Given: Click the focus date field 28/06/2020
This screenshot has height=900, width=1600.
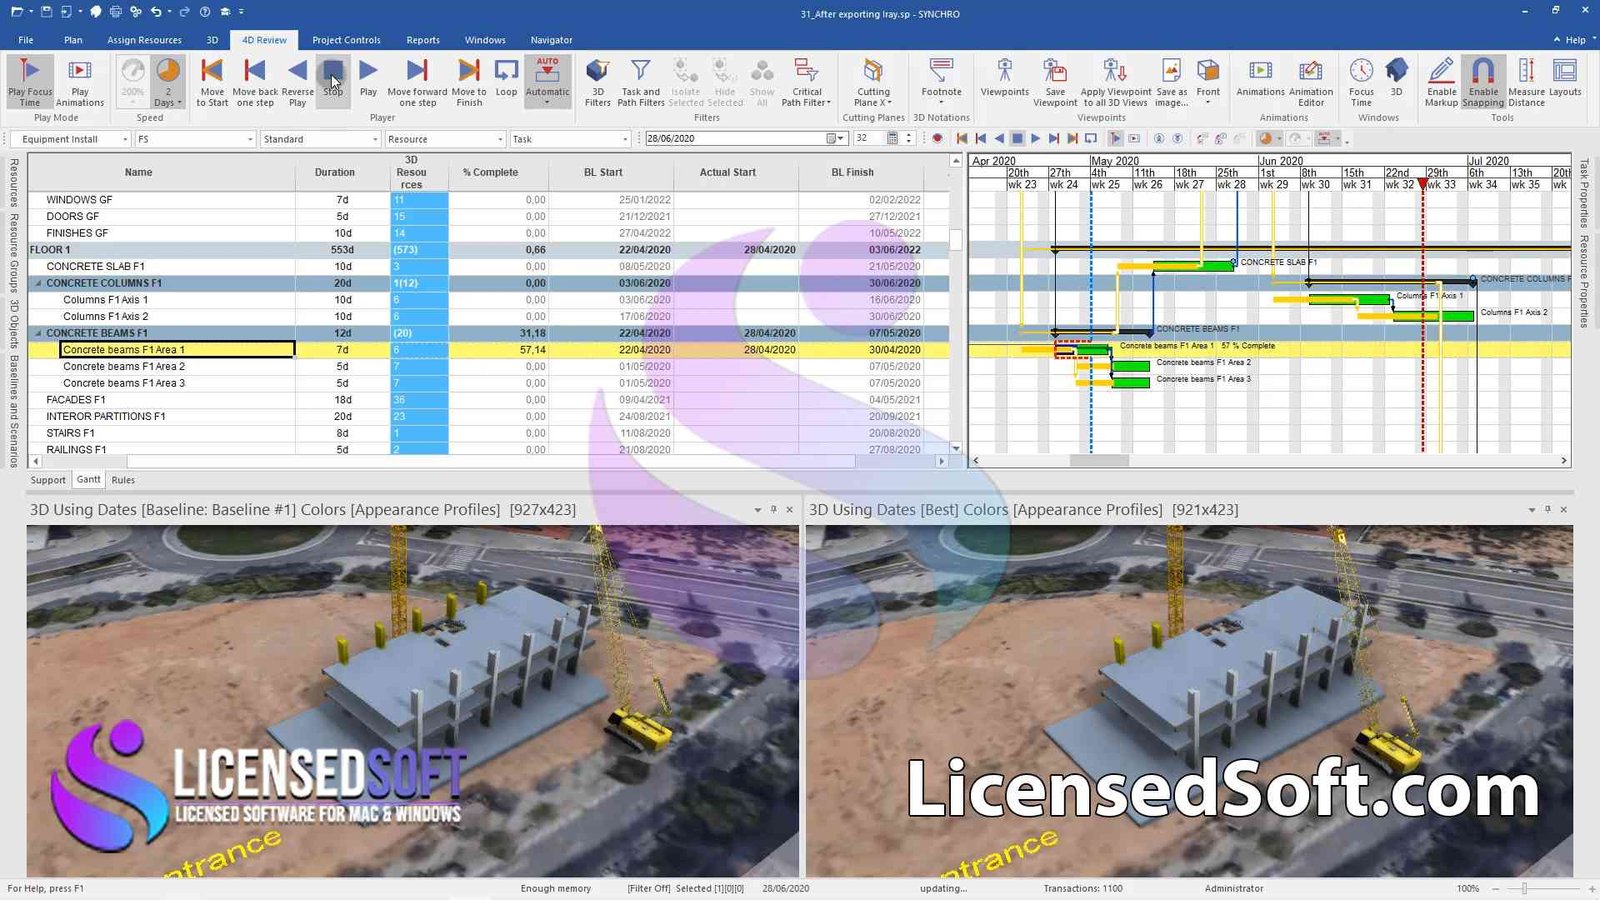Looking at the screenshot, I should pos(735,139).
